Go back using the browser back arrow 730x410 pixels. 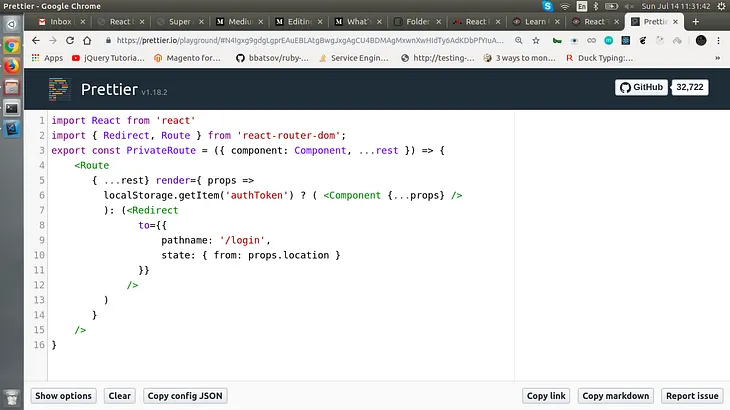pyautogui.click(x=36, y=40)
